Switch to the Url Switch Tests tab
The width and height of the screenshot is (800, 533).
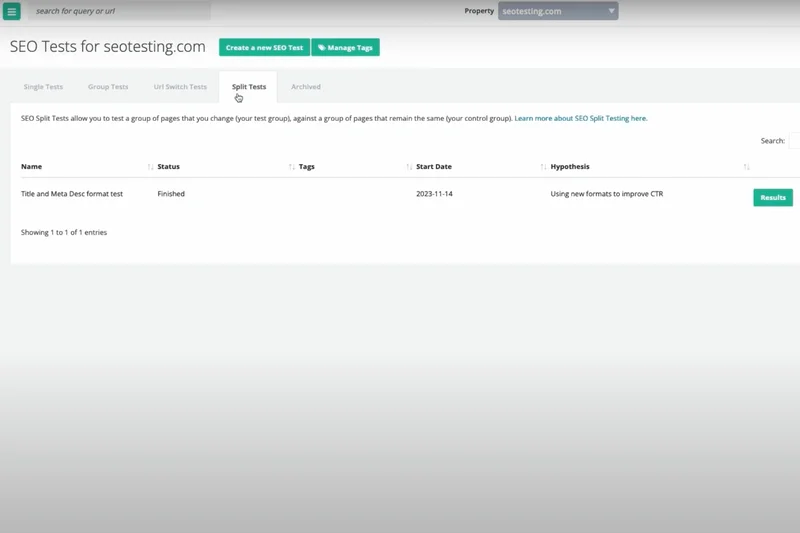pos(180,87)
